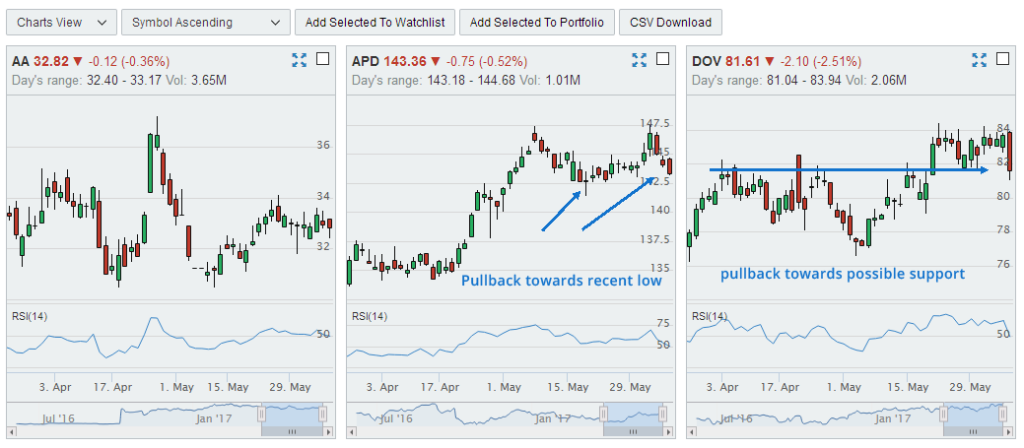
Task: Select the DOV chart checkbox
Action: 1002,59
